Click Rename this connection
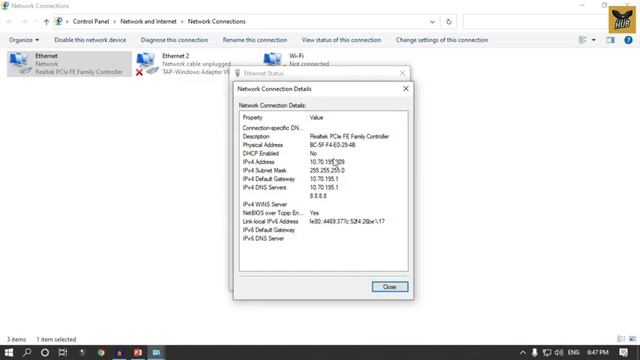Image resolution: width=640 pixels, height=360 pixels. [x=255, y=40]
